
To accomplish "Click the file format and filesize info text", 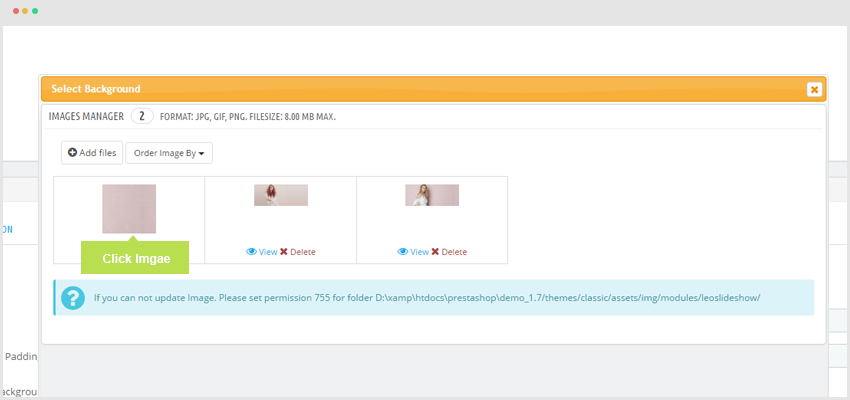I will coord(248,117).
